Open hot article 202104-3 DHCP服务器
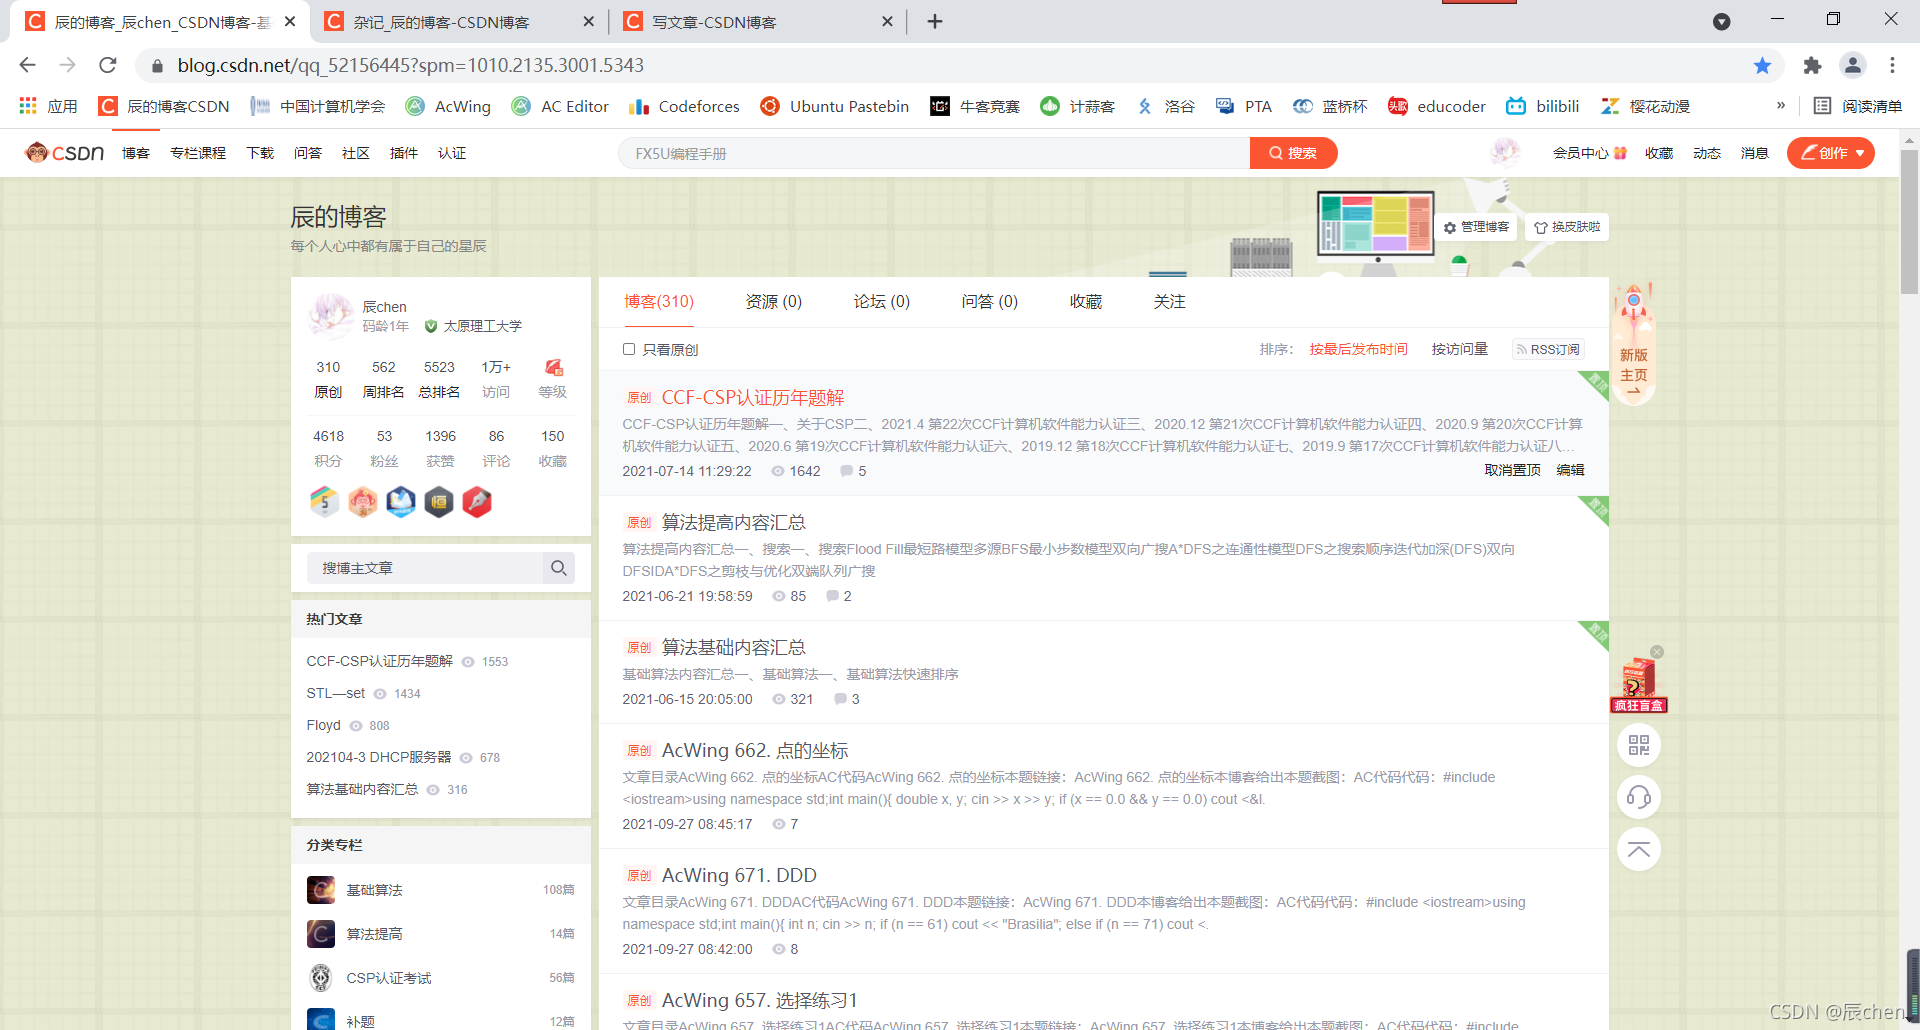The width and height of the screenshot is (1920, 1030). pos(379,757)
